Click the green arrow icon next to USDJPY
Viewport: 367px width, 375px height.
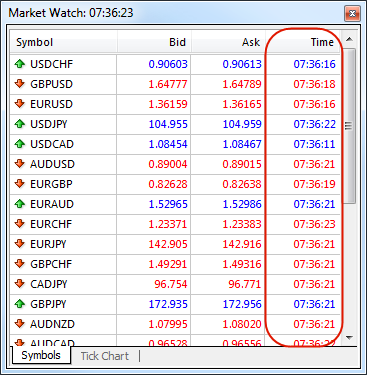coord(20,124)
